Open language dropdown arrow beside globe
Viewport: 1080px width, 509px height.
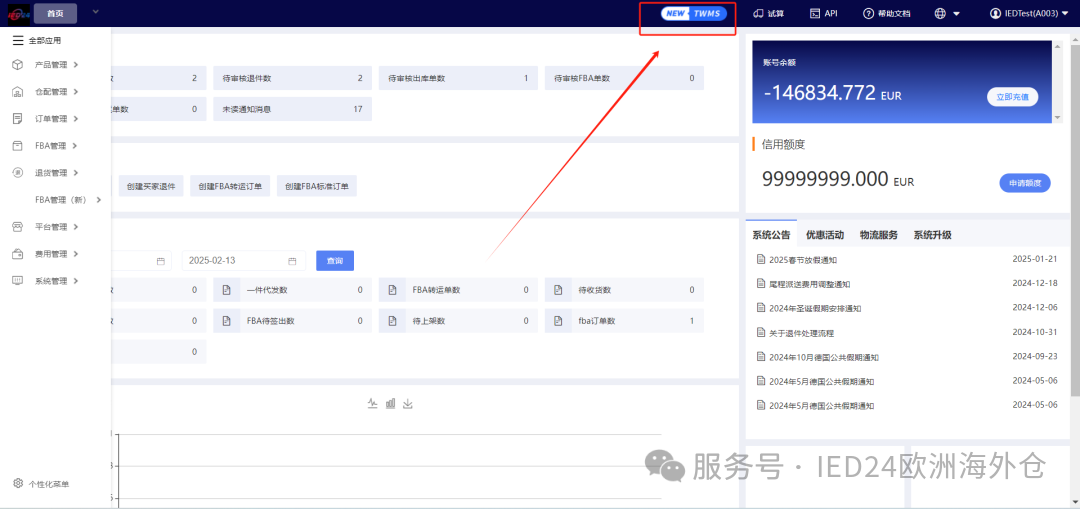point(957,14)
